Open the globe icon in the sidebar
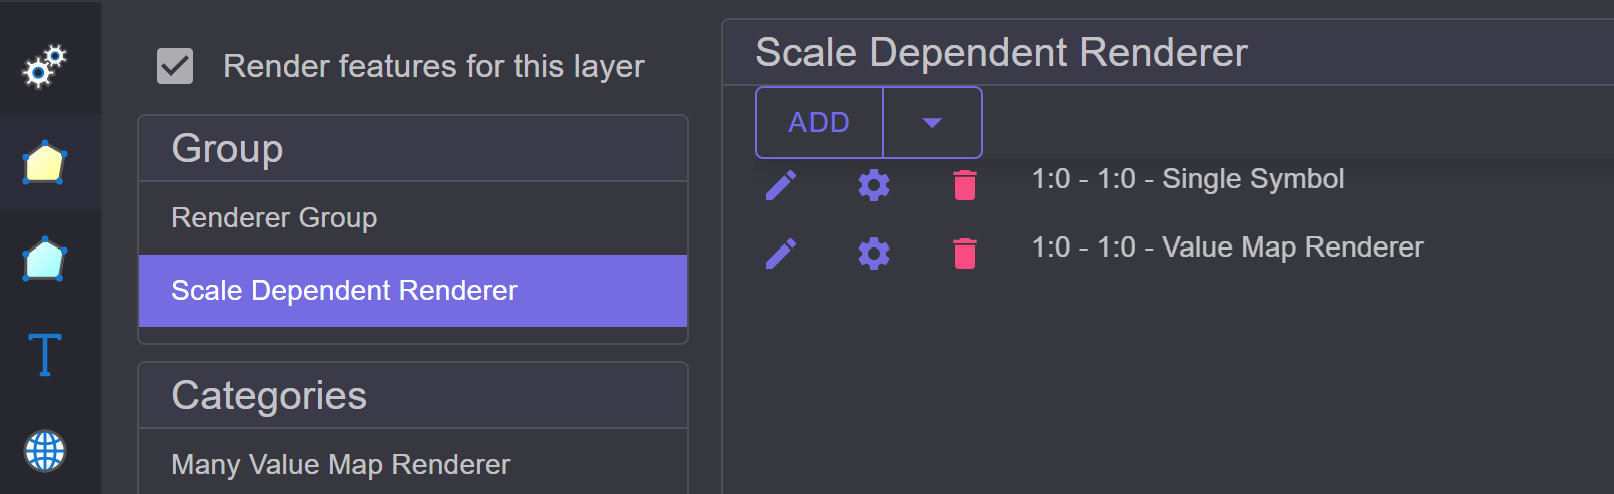 [x=44, y=451]
